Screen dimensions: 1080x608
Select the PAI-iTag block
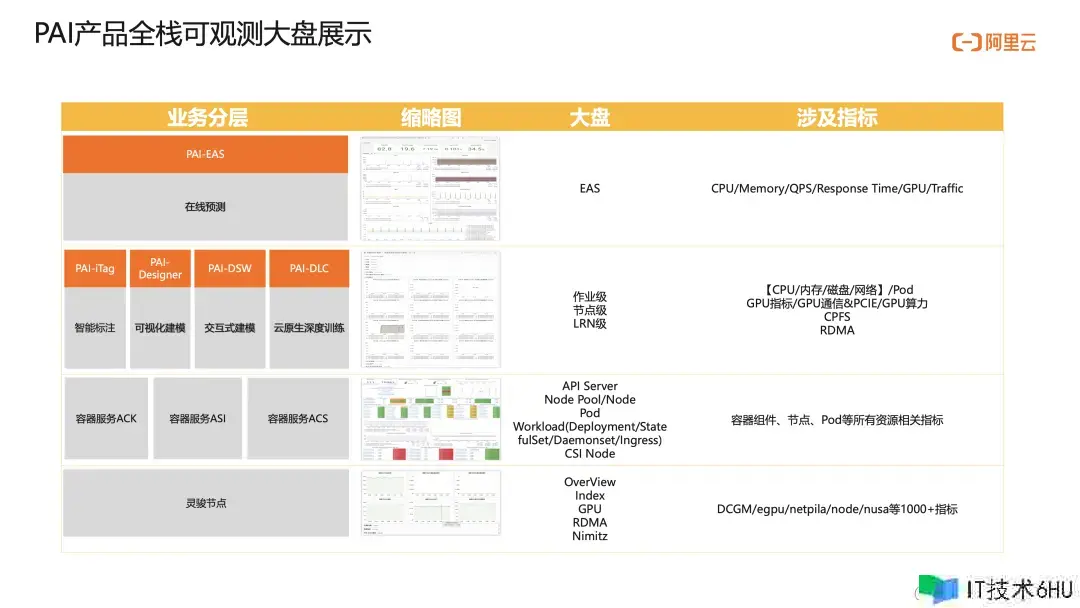(x=95, y=269)
